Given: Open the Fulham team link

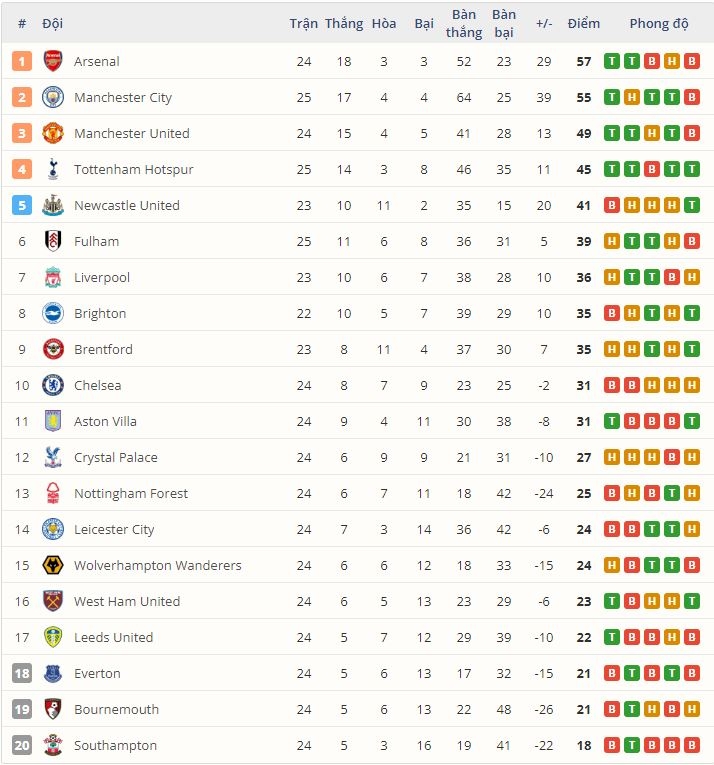Looking at the screenshot, I should coord(96,241).
